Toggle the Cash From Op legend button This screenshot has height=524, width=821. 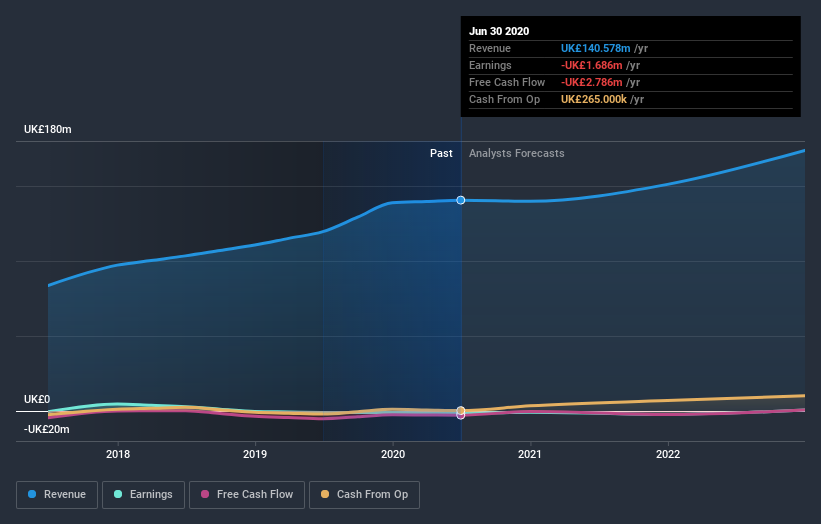(x=364, y=495)
